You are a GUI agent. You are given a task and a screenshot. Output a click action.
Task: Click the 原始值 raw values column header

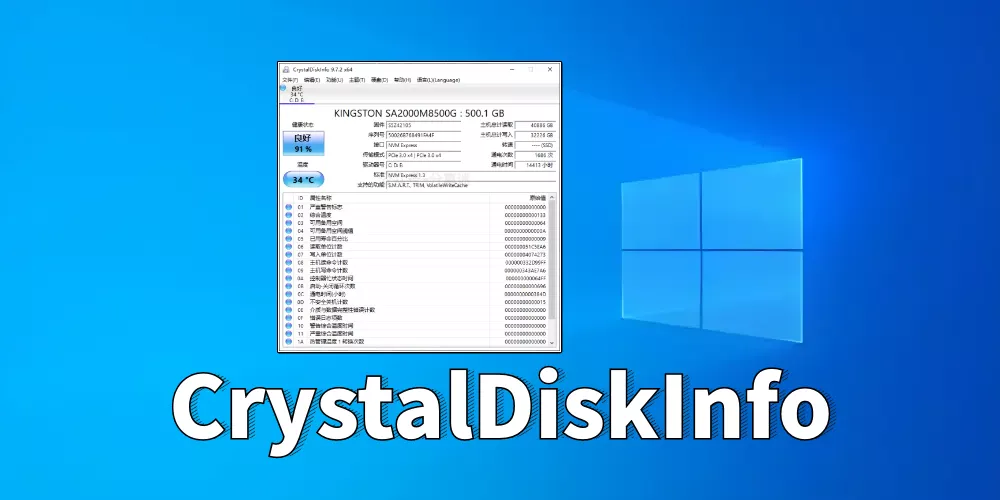(x=537, y=198)
